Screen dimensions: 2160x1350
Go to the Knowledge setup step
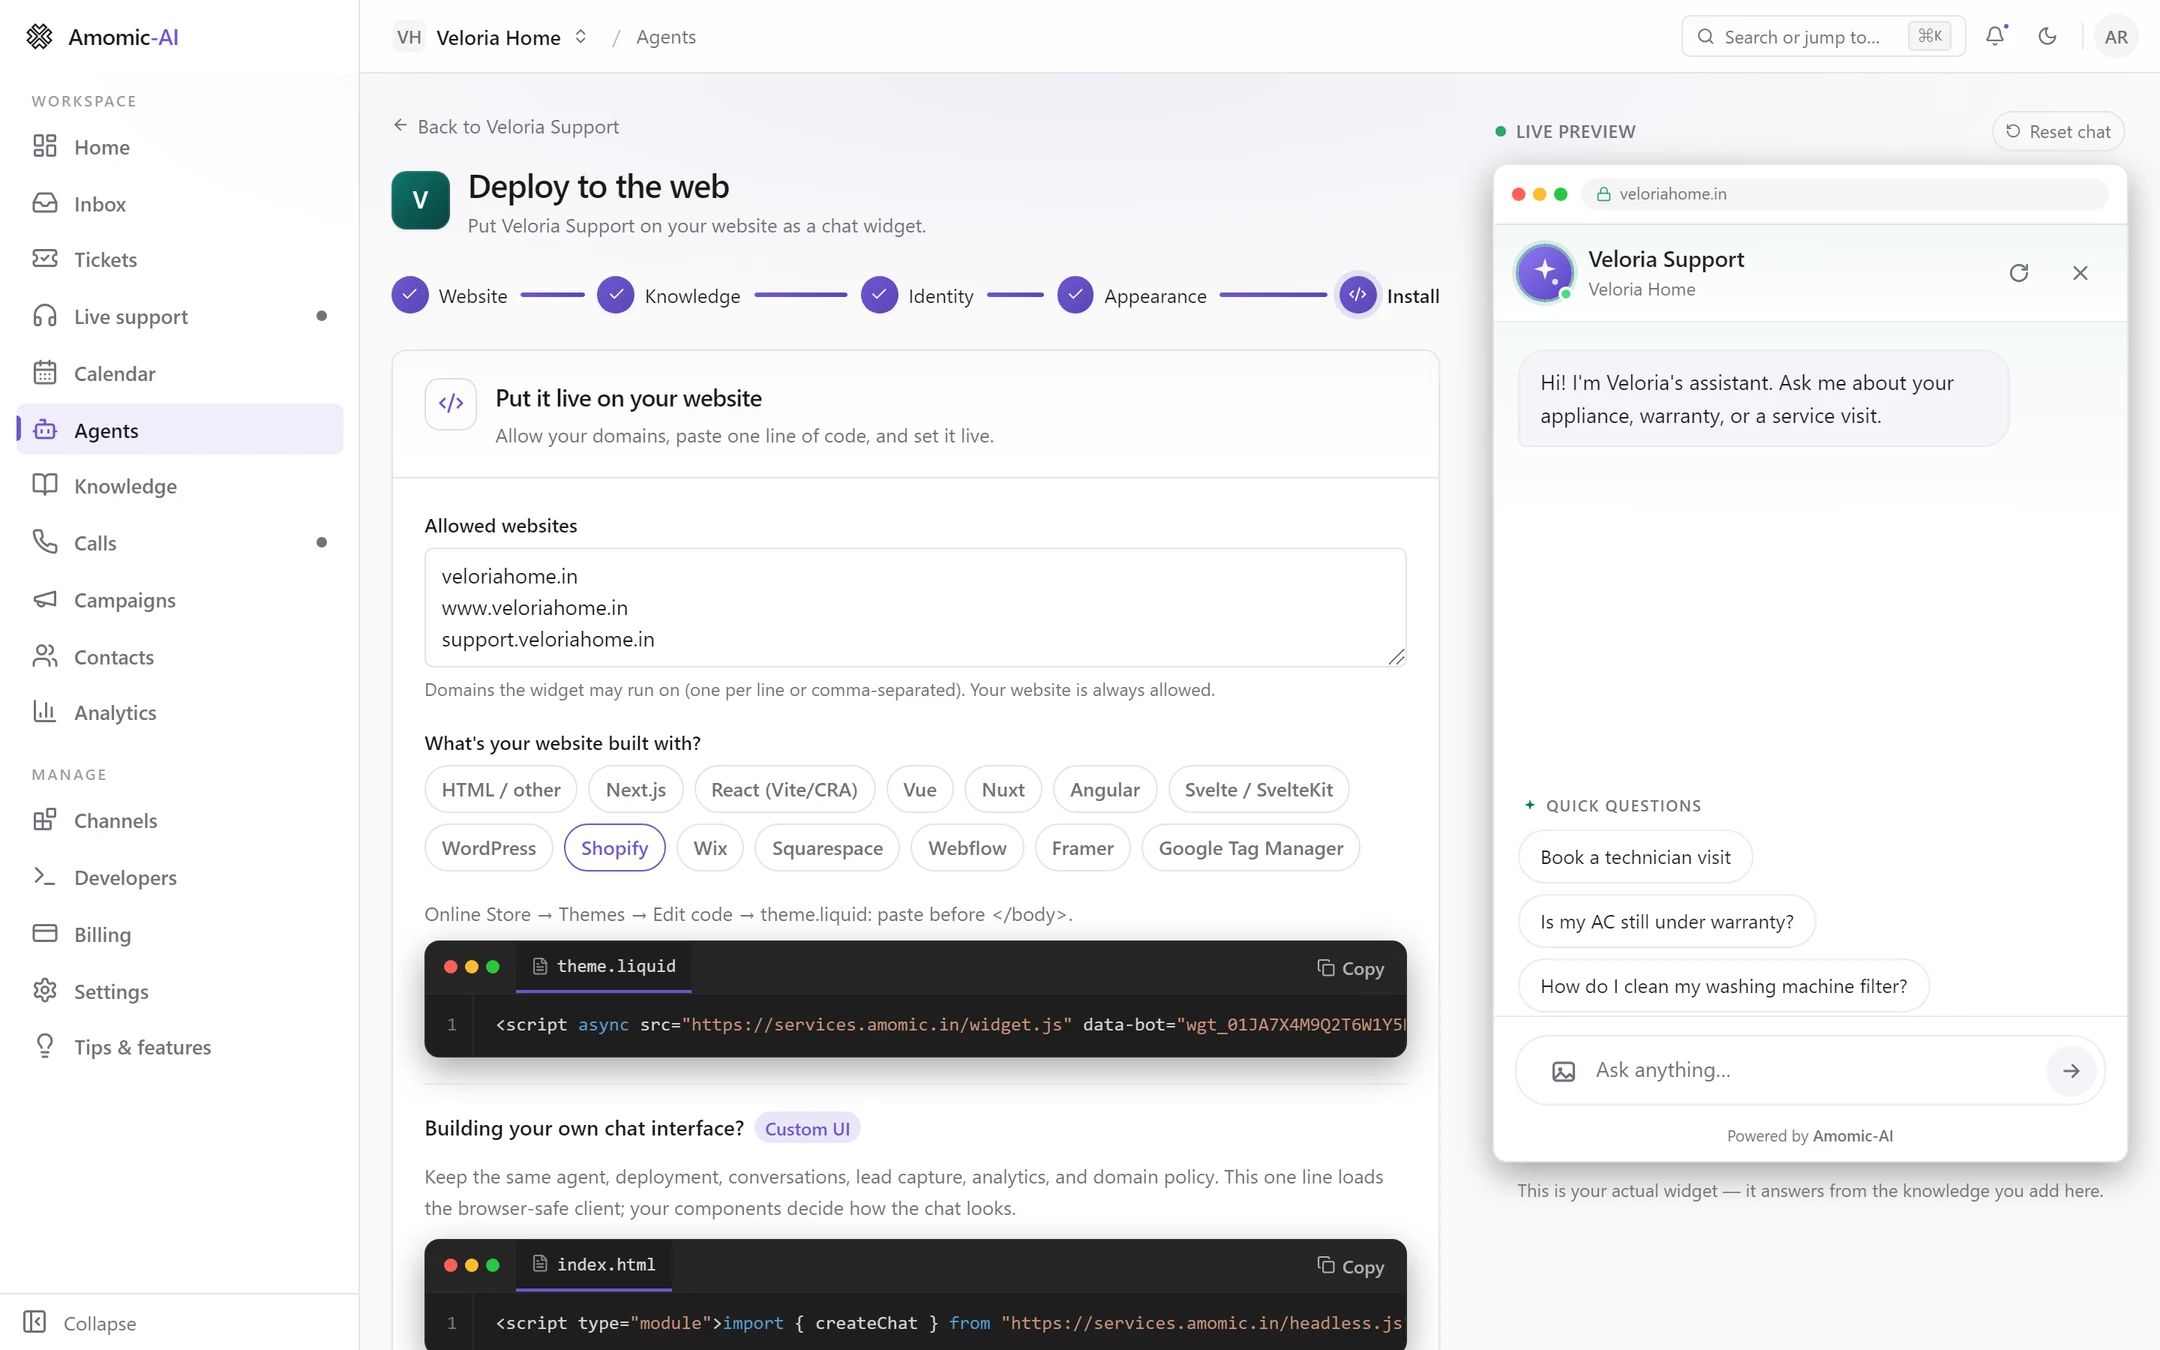pos(669,296)
